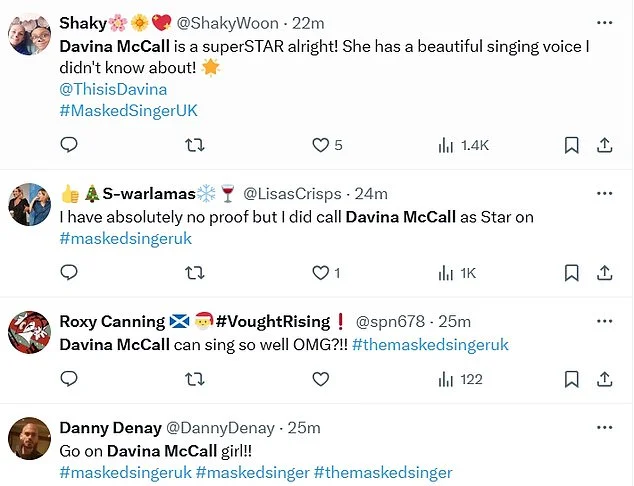Open more options on Roxy Canning's tweet
The image size is (634, 486).
point(604,321)
